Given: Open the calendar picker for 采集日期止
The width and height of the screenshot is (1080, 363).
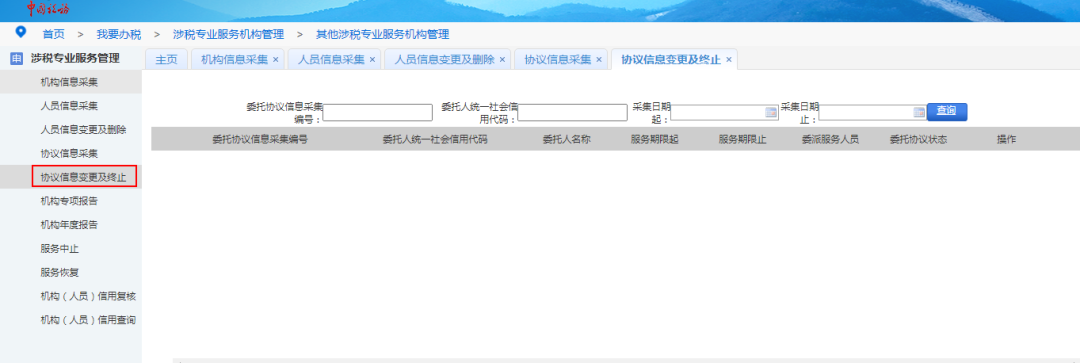Looking at the screenshot, I should tap(919, 112).
